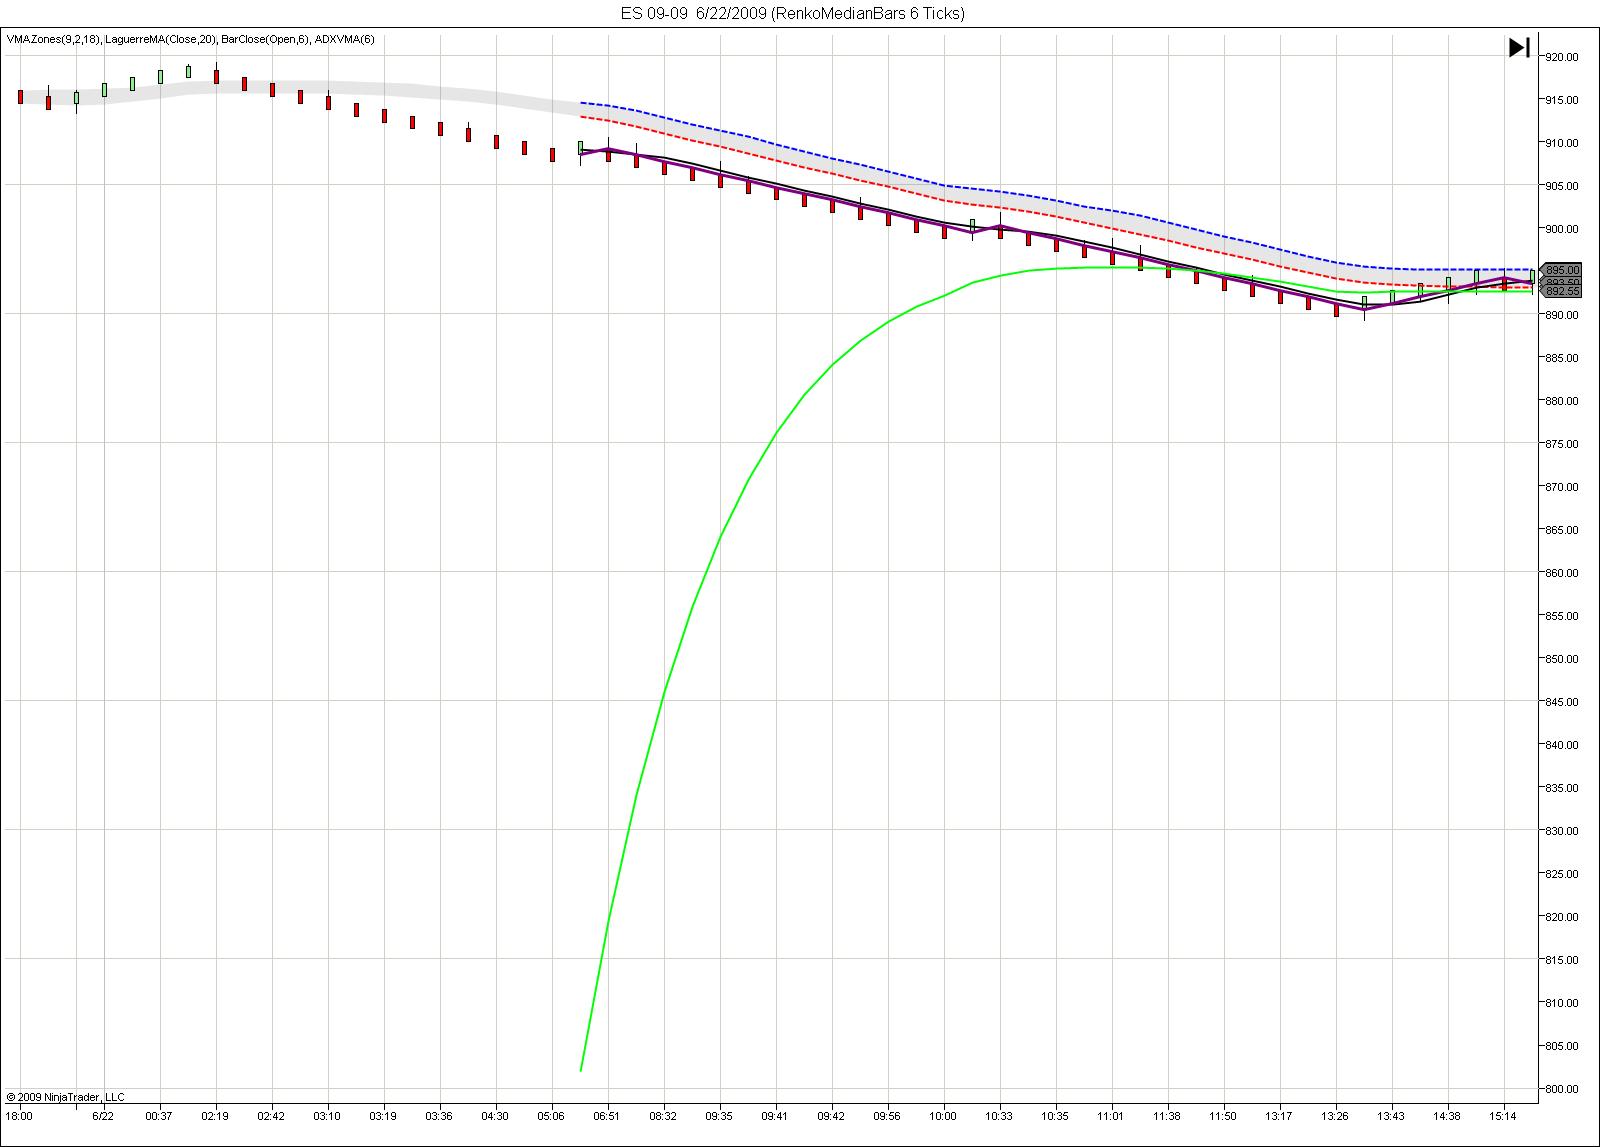Click the 11:01 time axis label
This screenshot has height=1147, width=1600.
coord(1111,1116)
